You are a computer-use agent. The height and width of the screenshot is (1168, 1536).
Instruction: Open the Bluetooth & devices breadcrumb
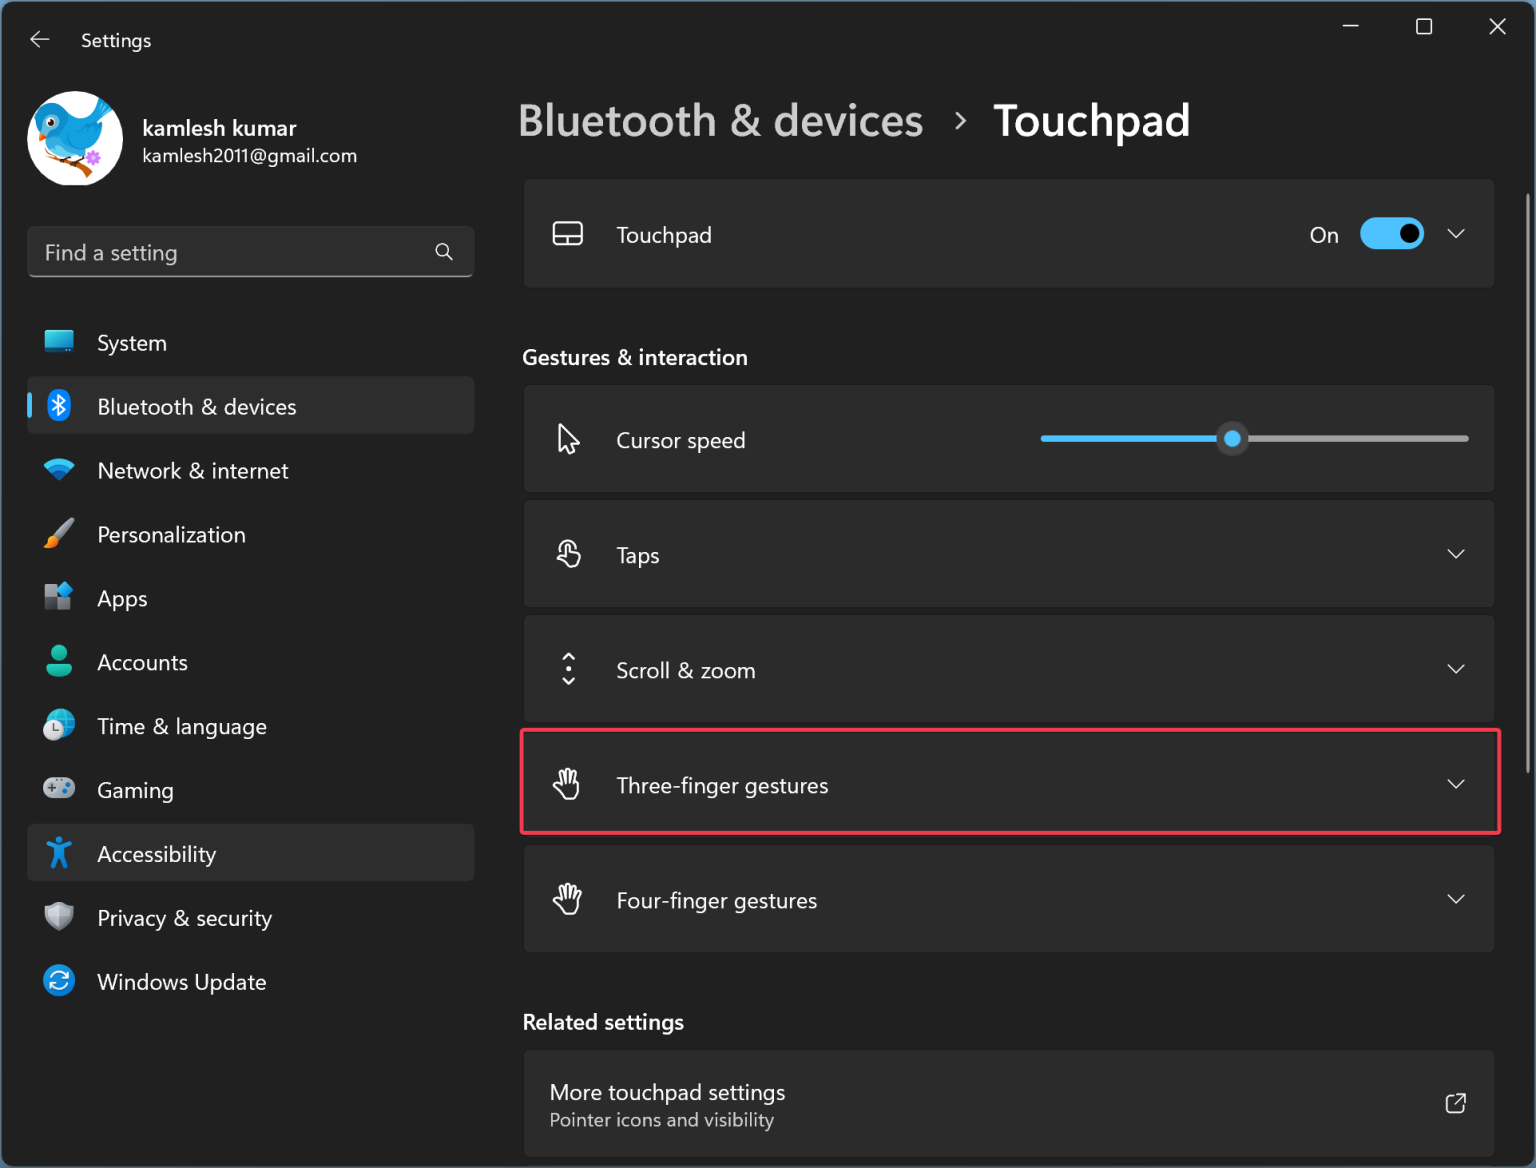tap(719, 120)
